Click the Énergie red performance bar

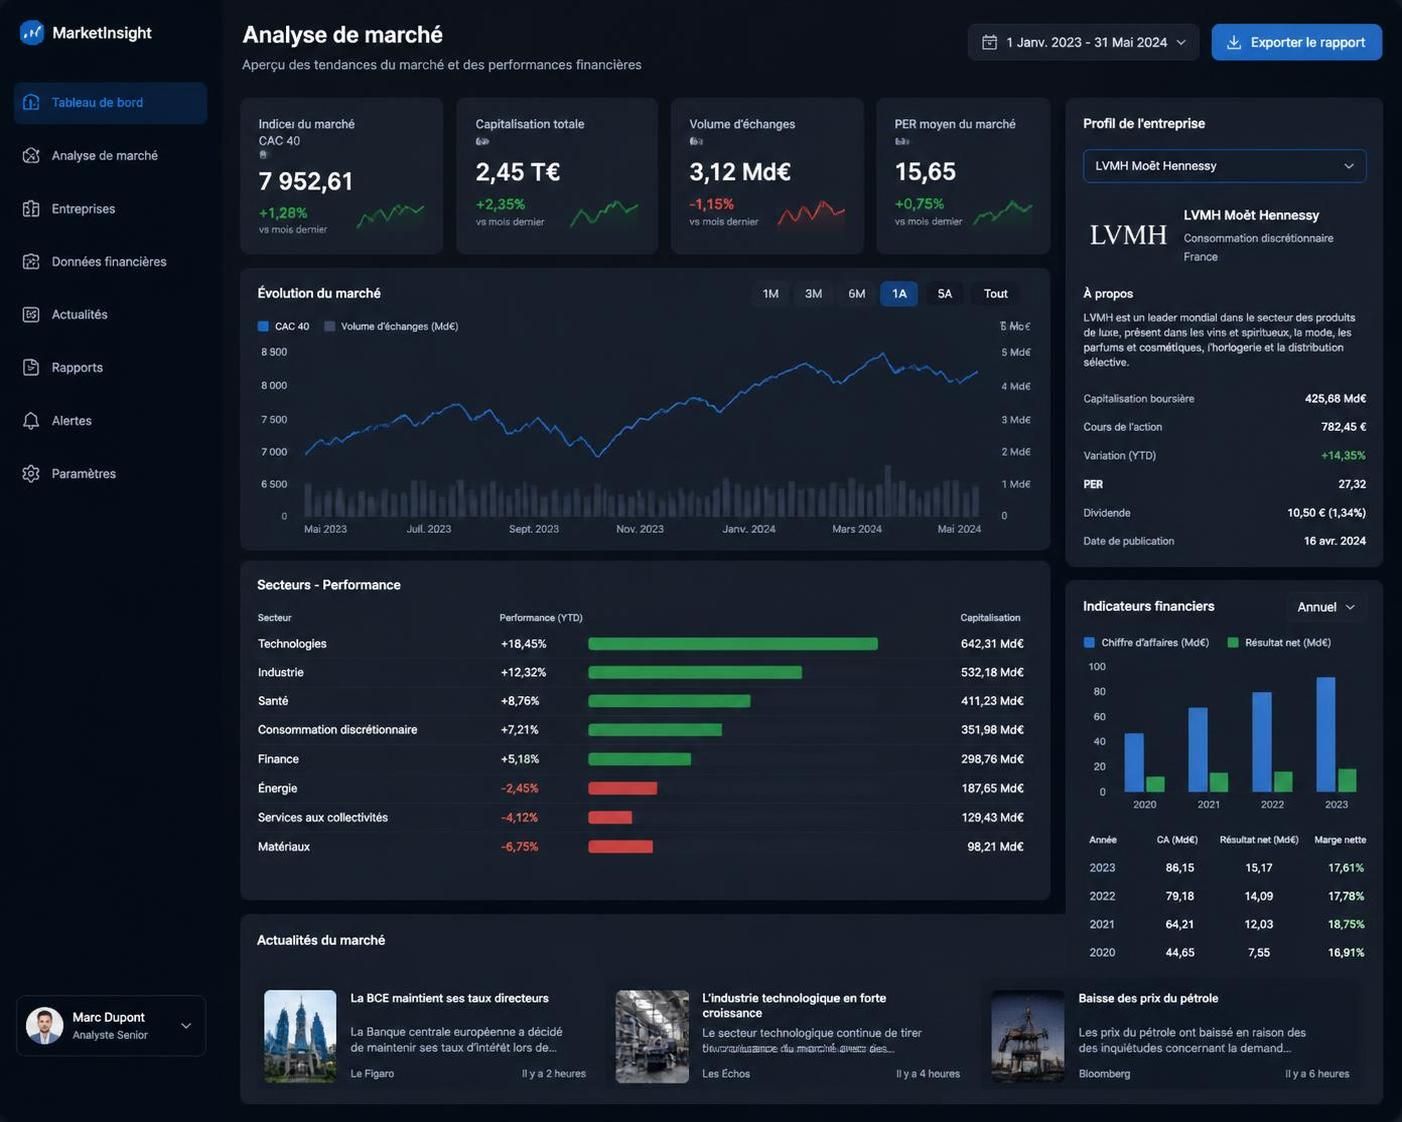point(622,788)
